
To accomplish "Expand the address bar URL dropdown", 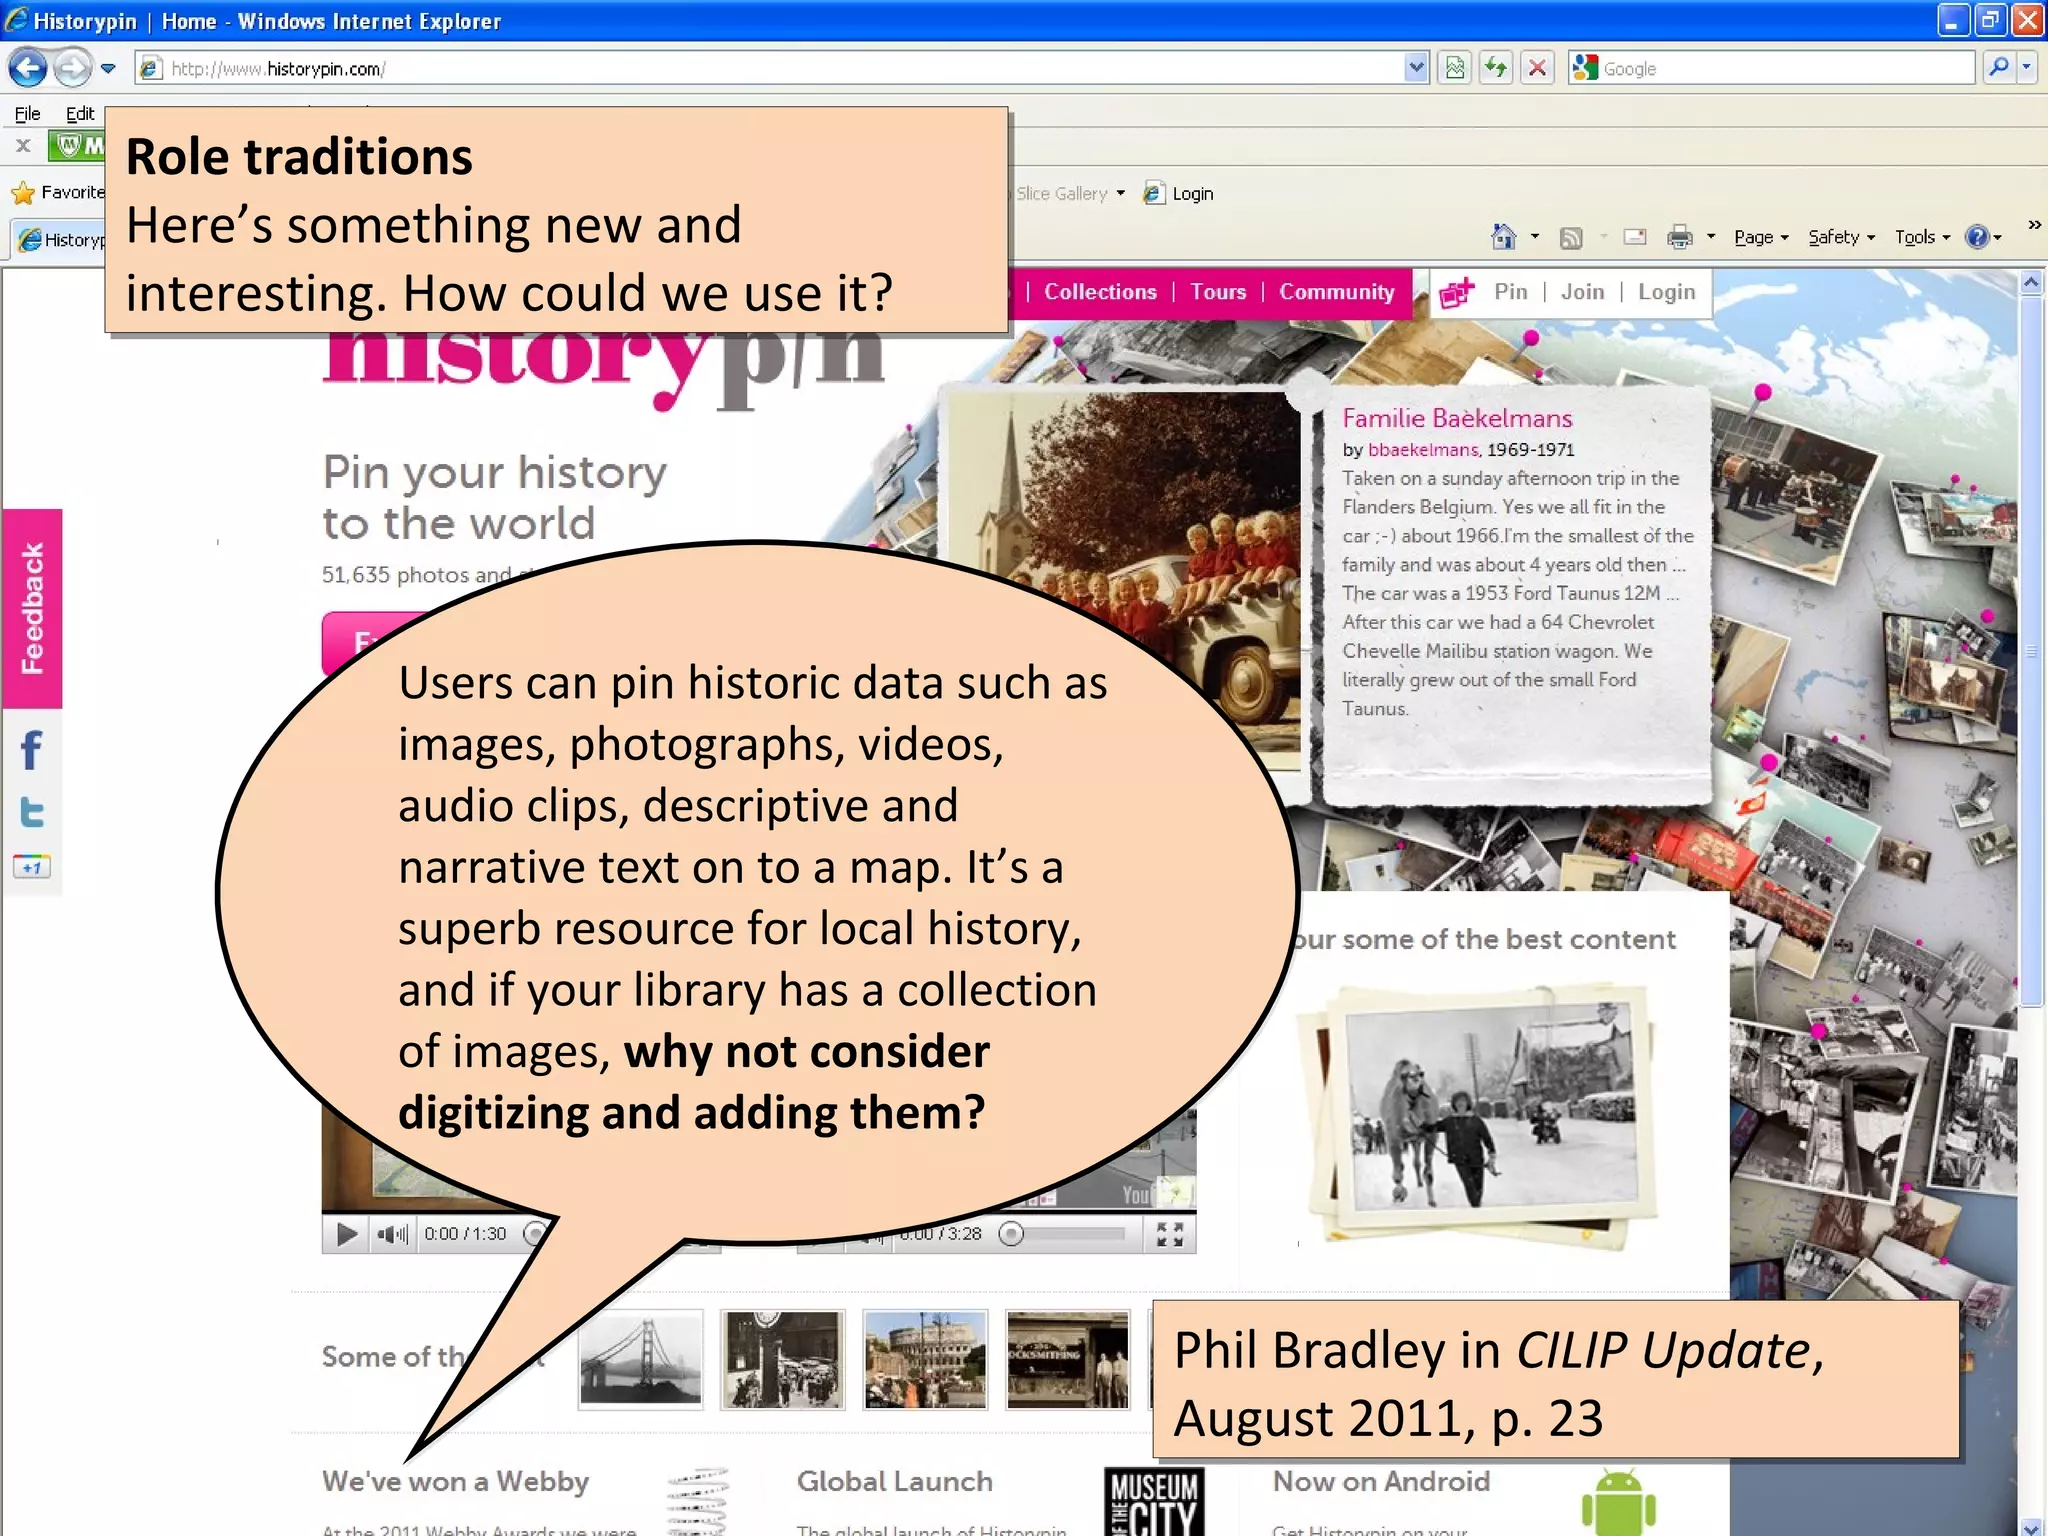I will pos(1416,68).
